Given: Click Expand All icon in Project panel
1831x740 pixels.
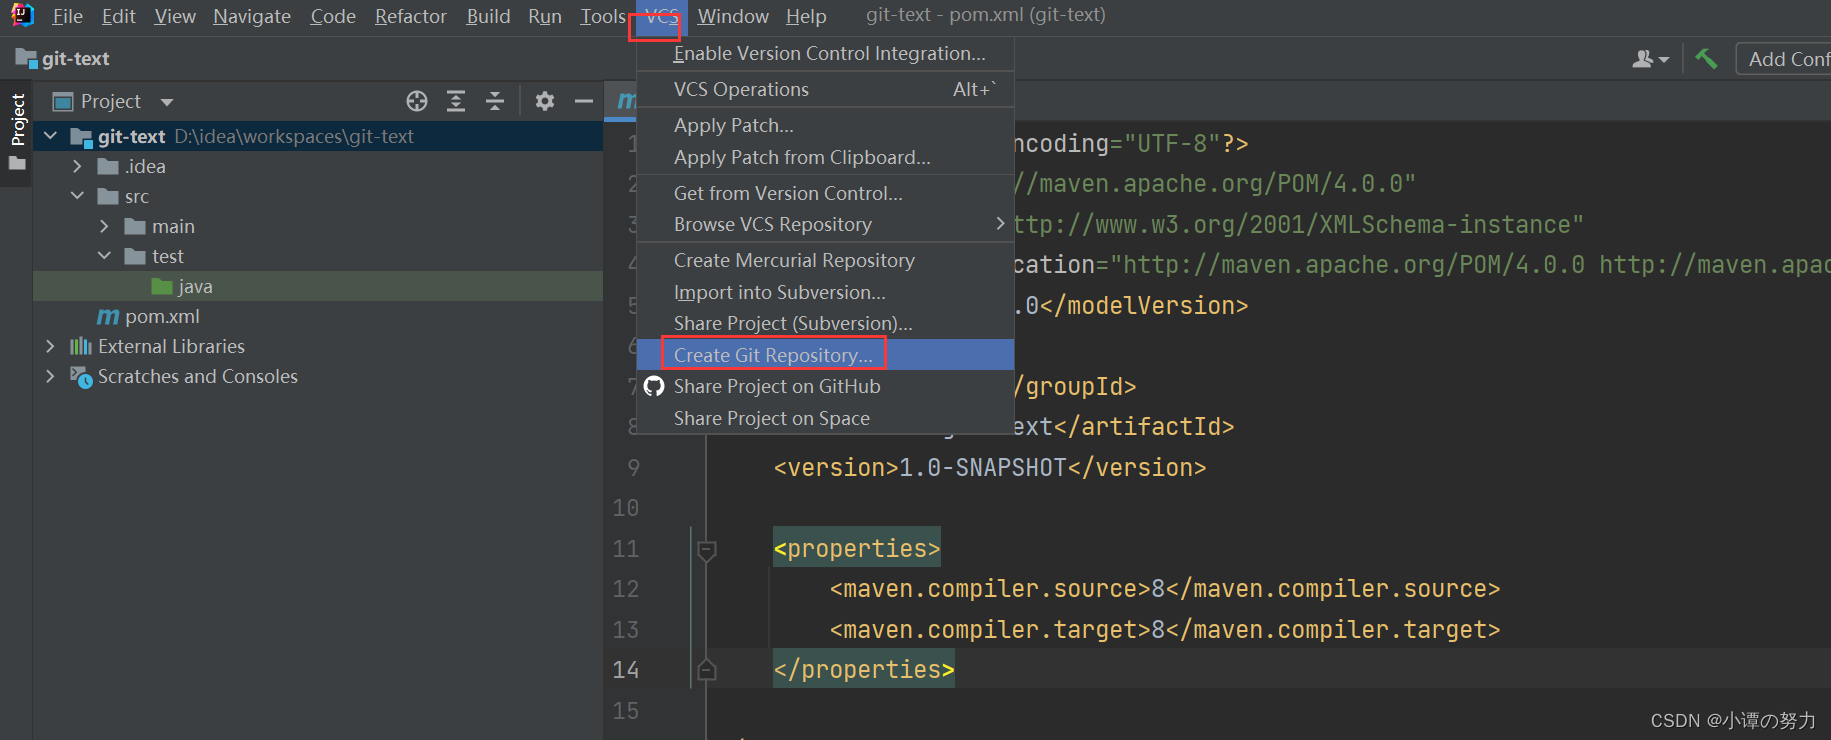Looking at the screenshot, I should (x=456, y=101).
